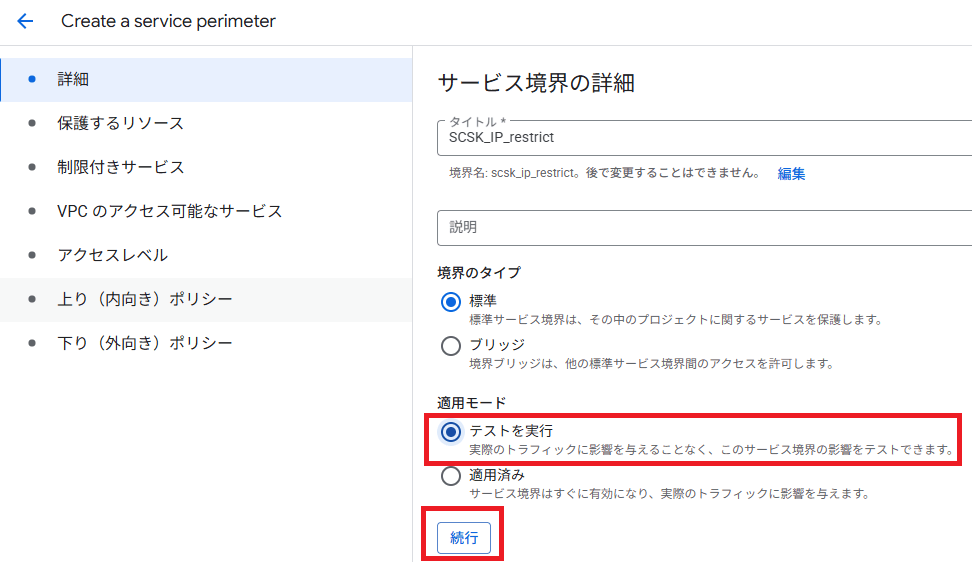Viewport: 972px width, 562px height.
Task: Focus the 説明 description field
Action: tap(700, 227)
